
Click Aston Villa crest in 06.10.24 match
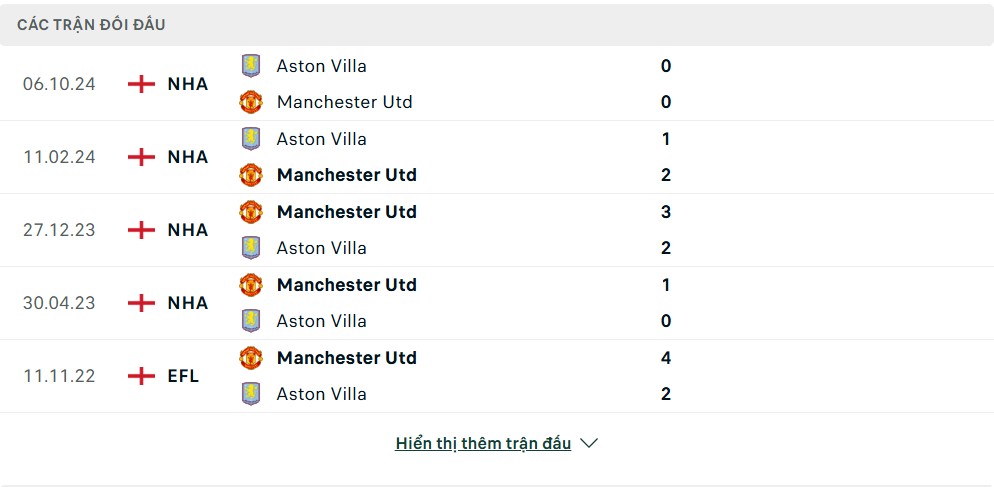coord(251,66)
